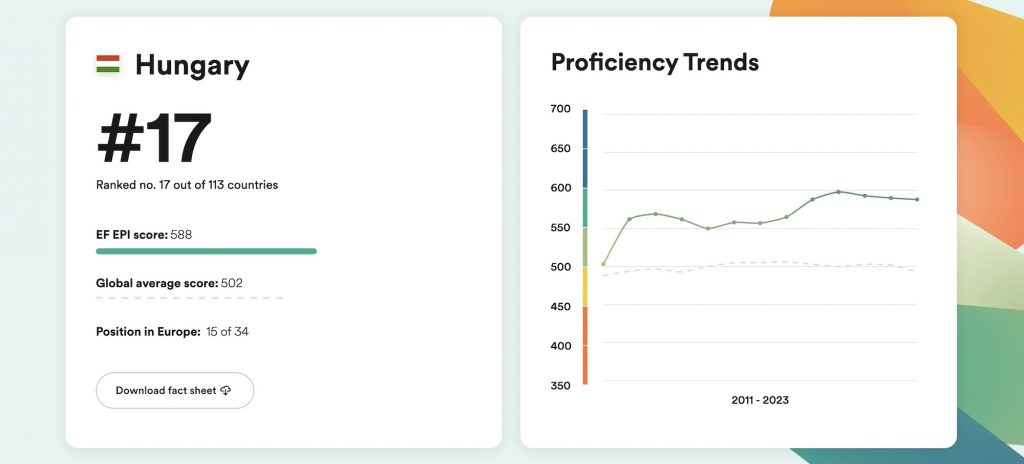Select the Hungary country heading
Screen dimensions: 1024x464
(x=192, y=66)
